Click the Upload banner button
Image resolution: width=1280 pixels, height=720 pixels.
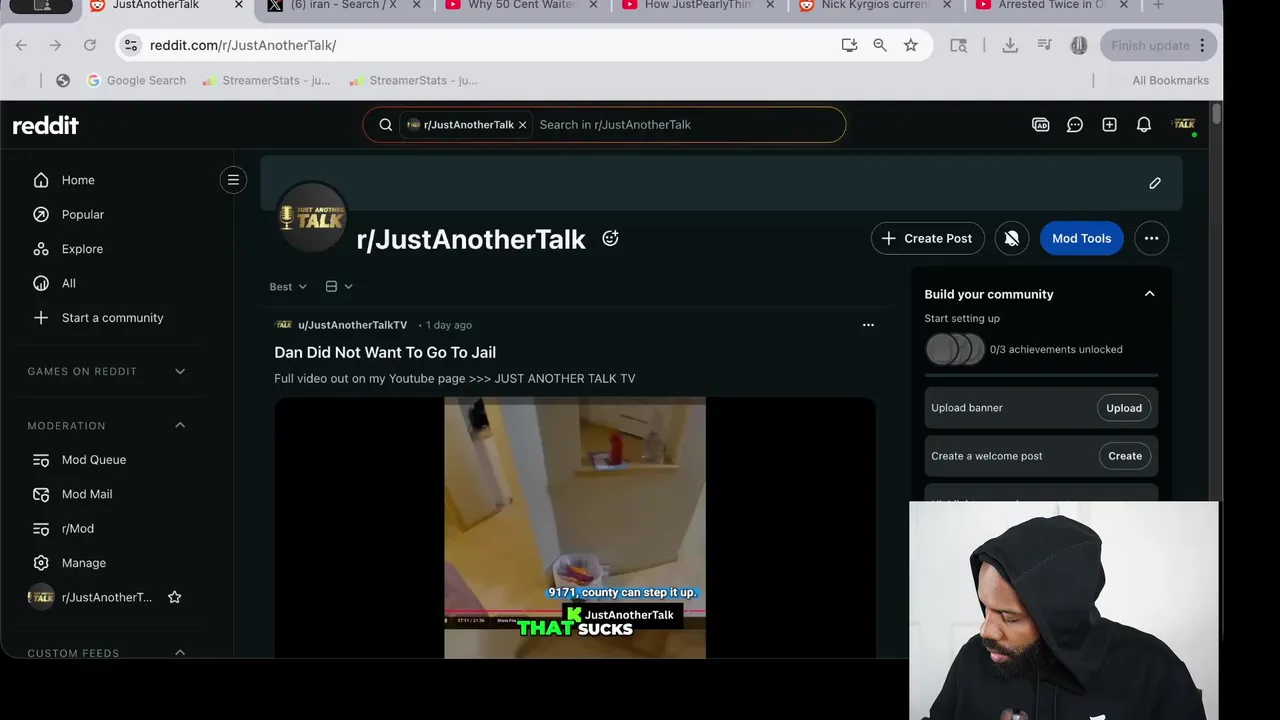[x=1124, y=408]
